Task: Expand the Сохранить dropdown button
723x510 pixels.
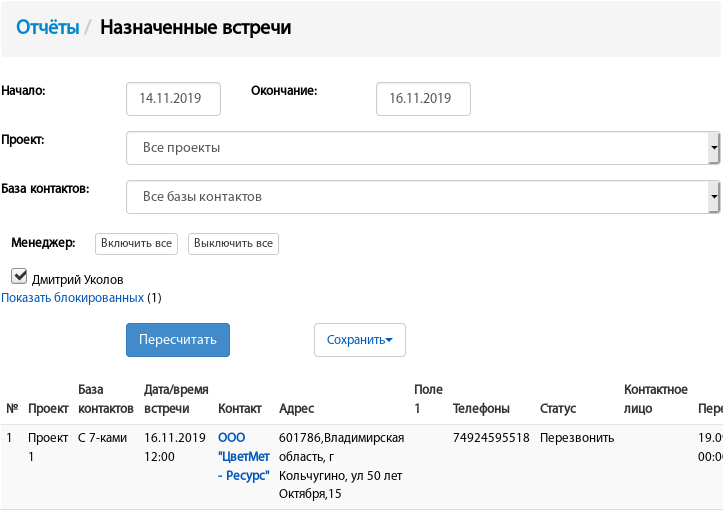Action: (359, 340)
